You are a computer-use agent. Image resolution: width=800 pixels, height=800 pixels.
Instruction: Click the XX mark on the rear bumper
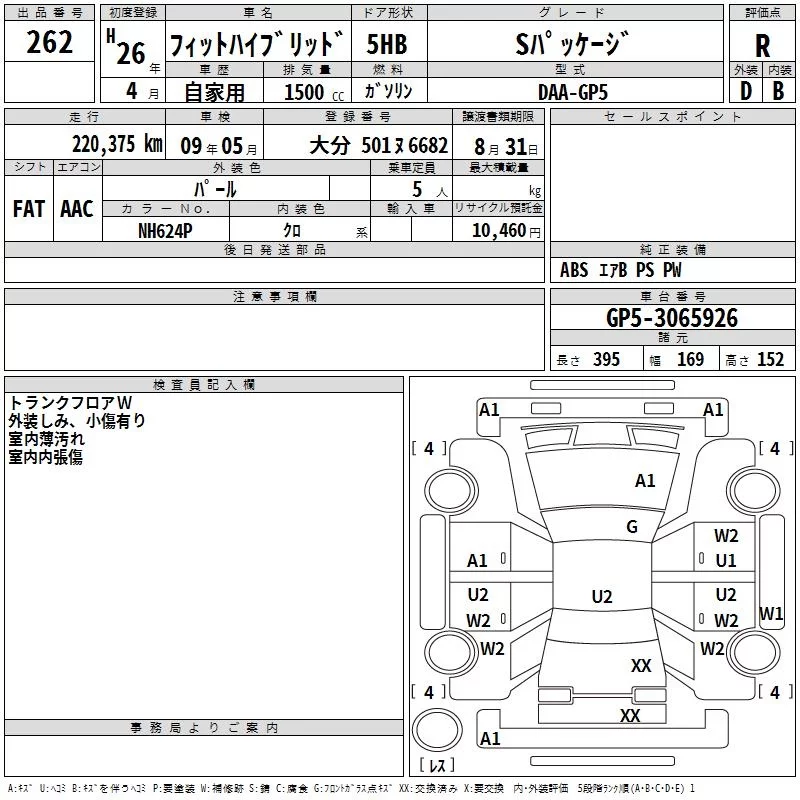tap(630, 715)
